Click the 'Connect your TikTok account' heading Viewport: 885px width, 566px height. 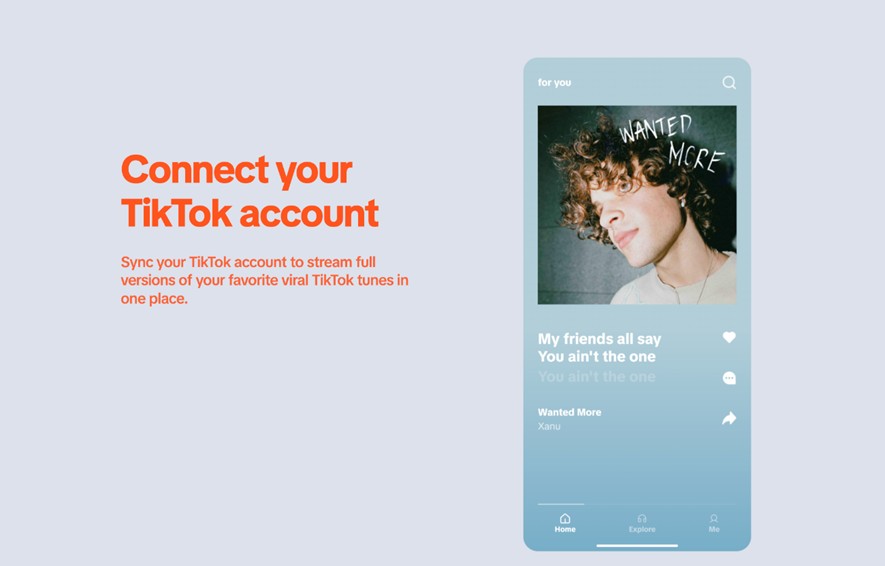coord(249,191)
